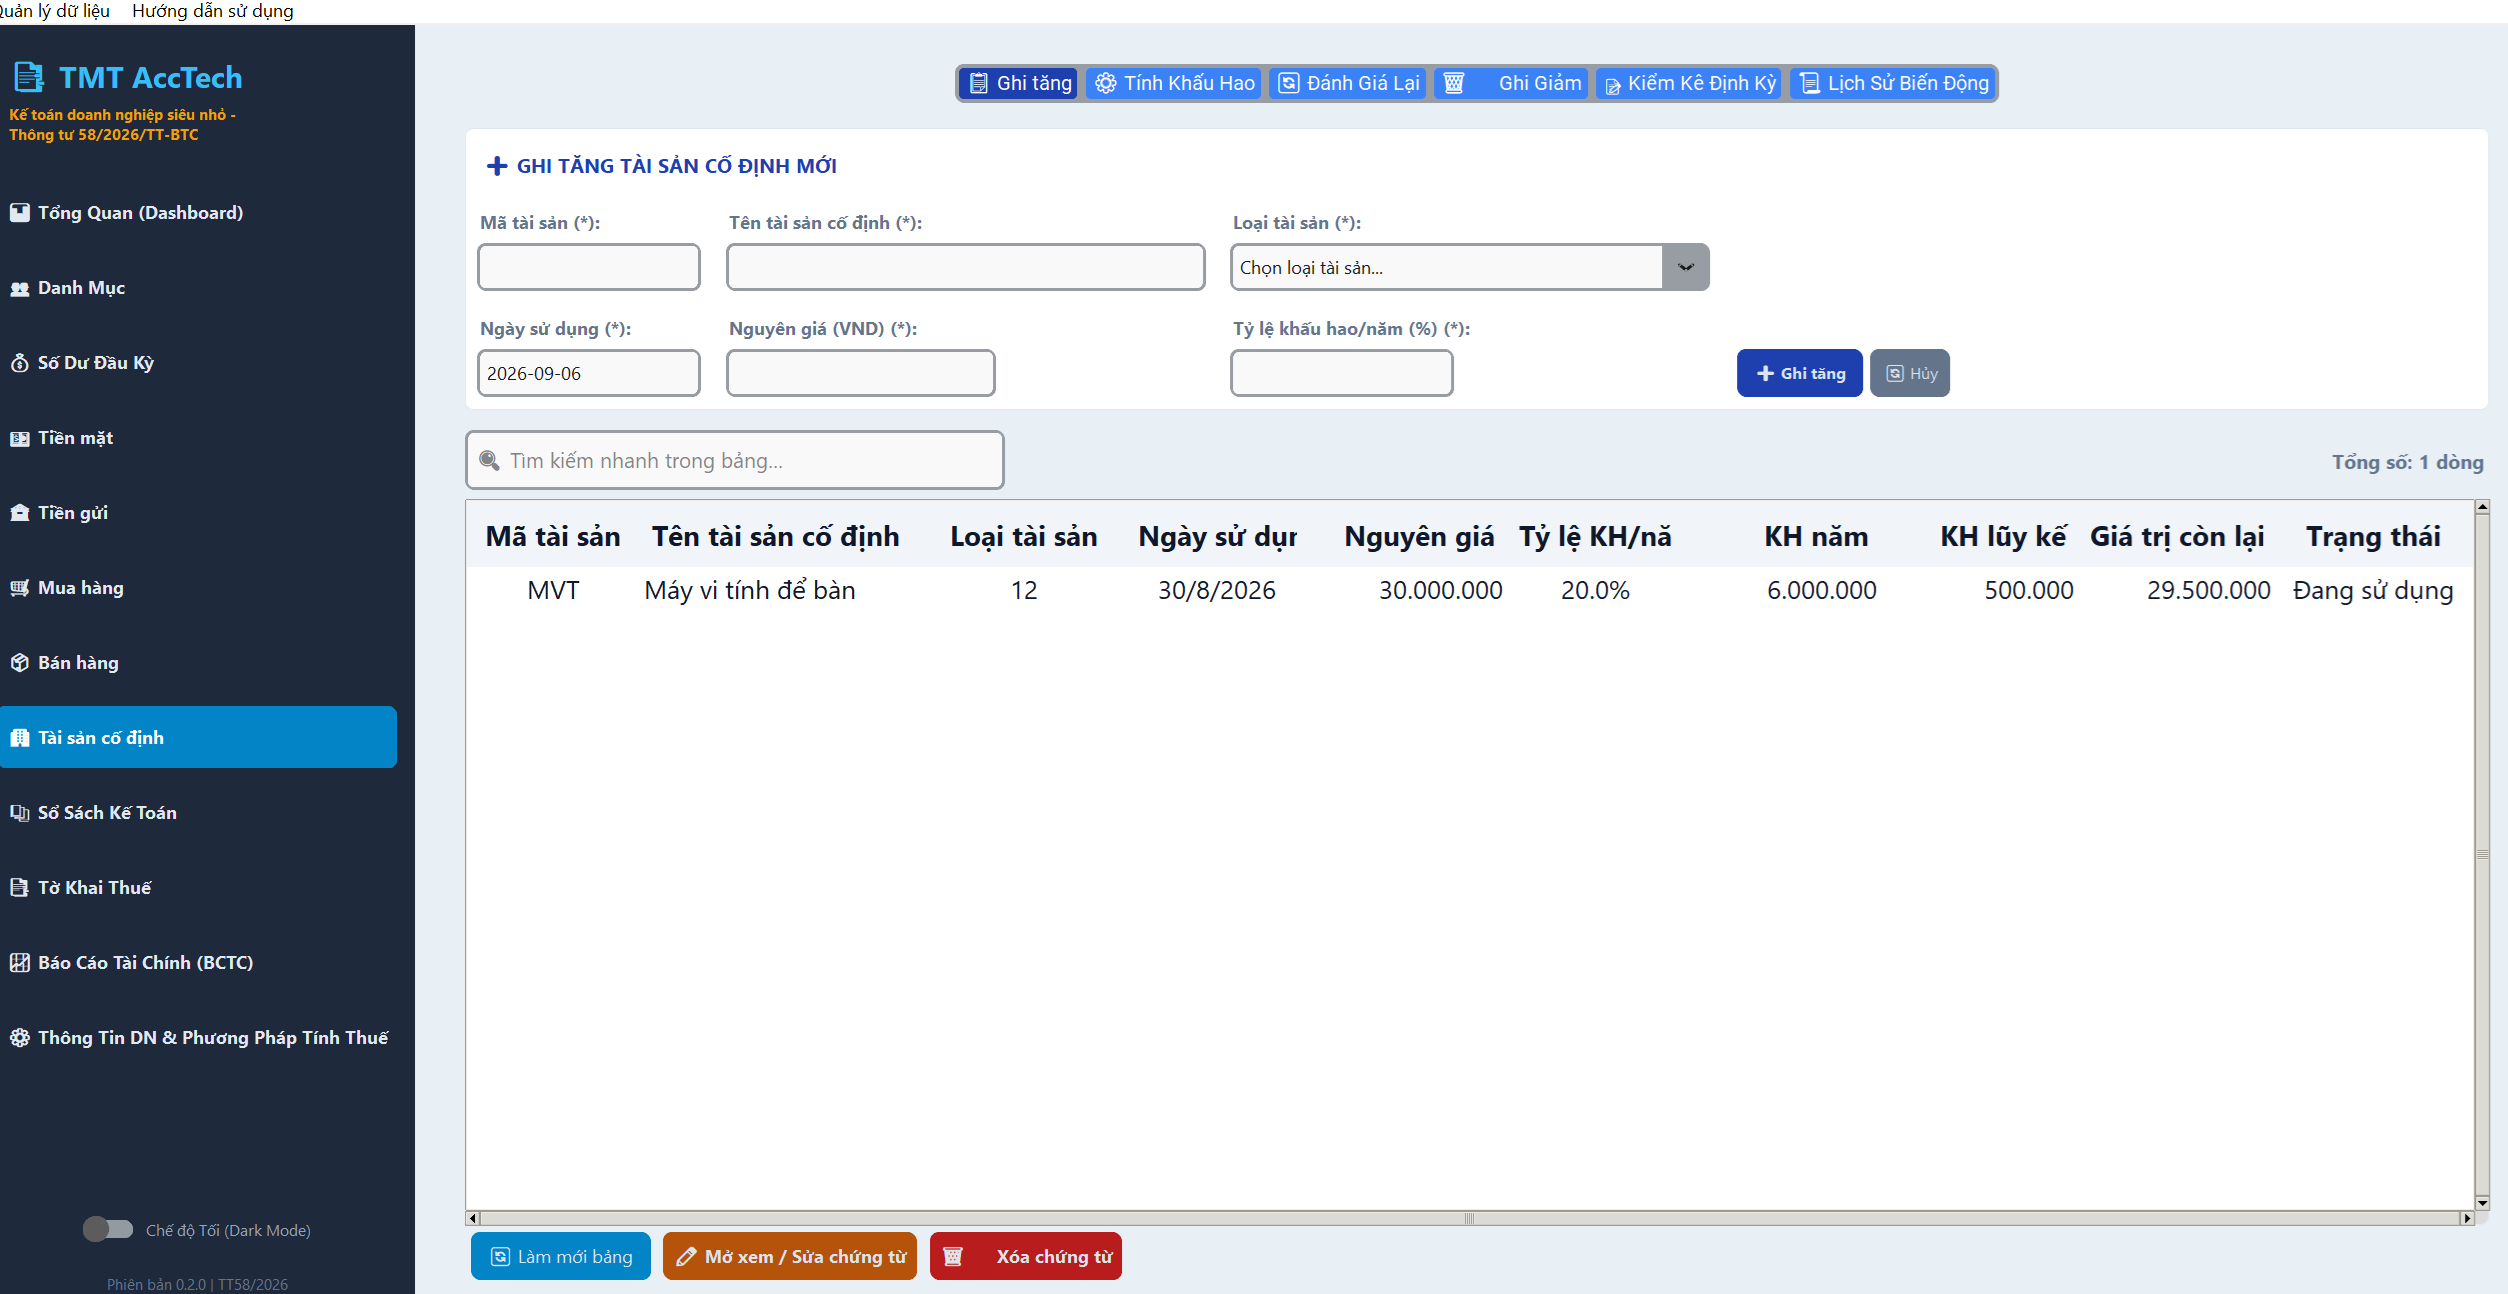Toggle the Dark Mode switch
The width and height of the screenshot is (2508, 1294).
pyautogui.click(x=107, y=1229)
